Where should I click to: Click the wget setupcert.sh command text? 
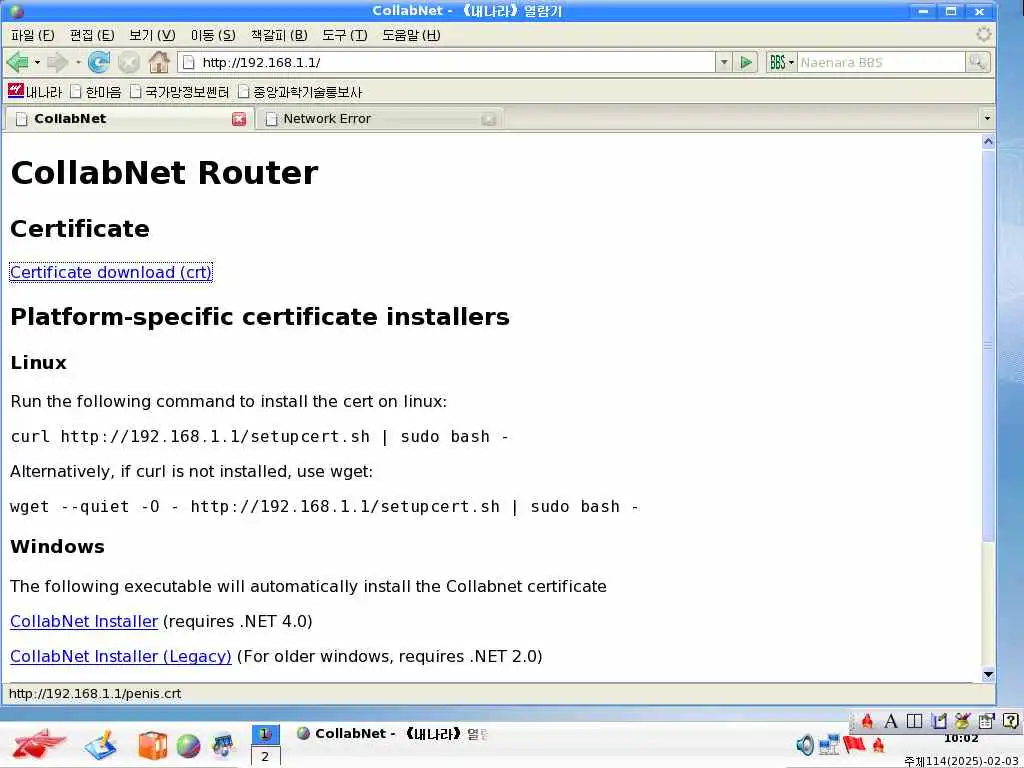[x=325, y=507]
